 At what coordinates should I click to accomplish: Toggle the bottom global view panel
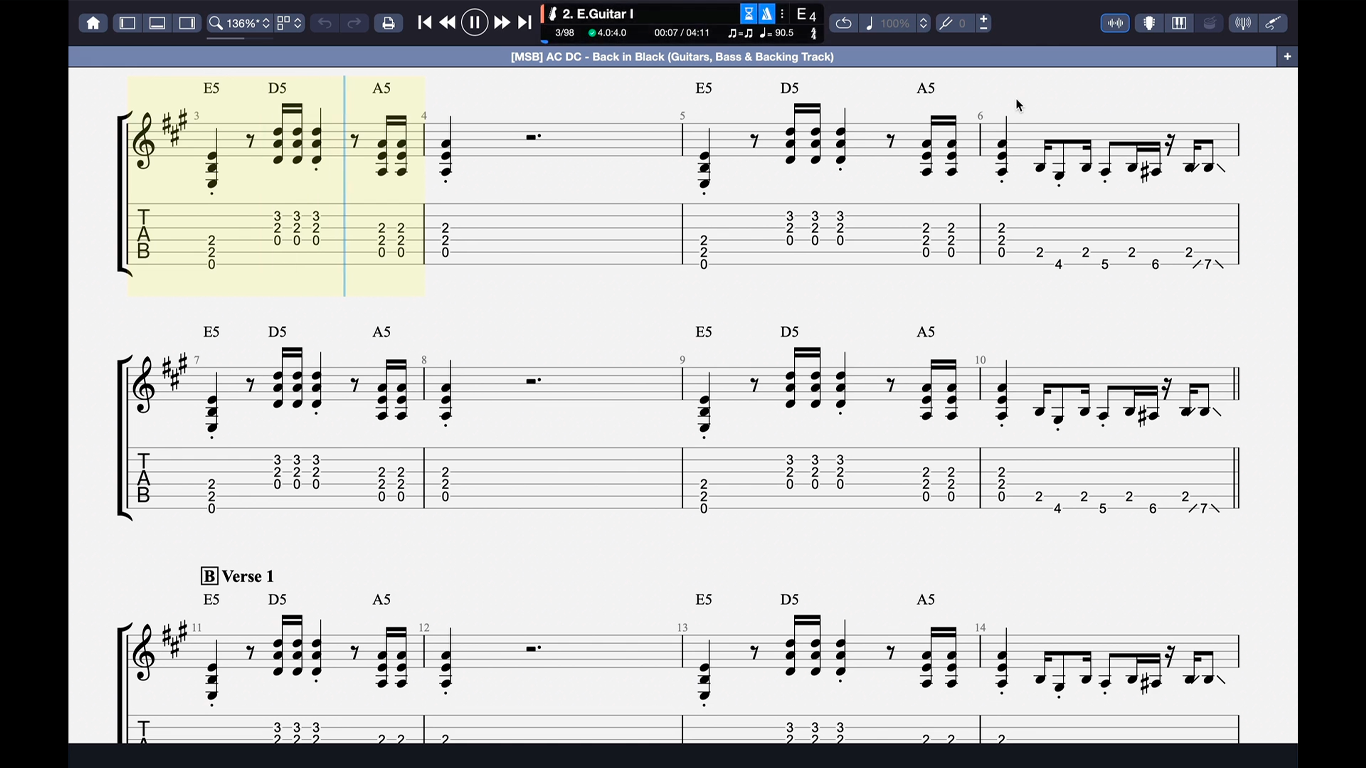pyautogui.click(x=157, y=23)
